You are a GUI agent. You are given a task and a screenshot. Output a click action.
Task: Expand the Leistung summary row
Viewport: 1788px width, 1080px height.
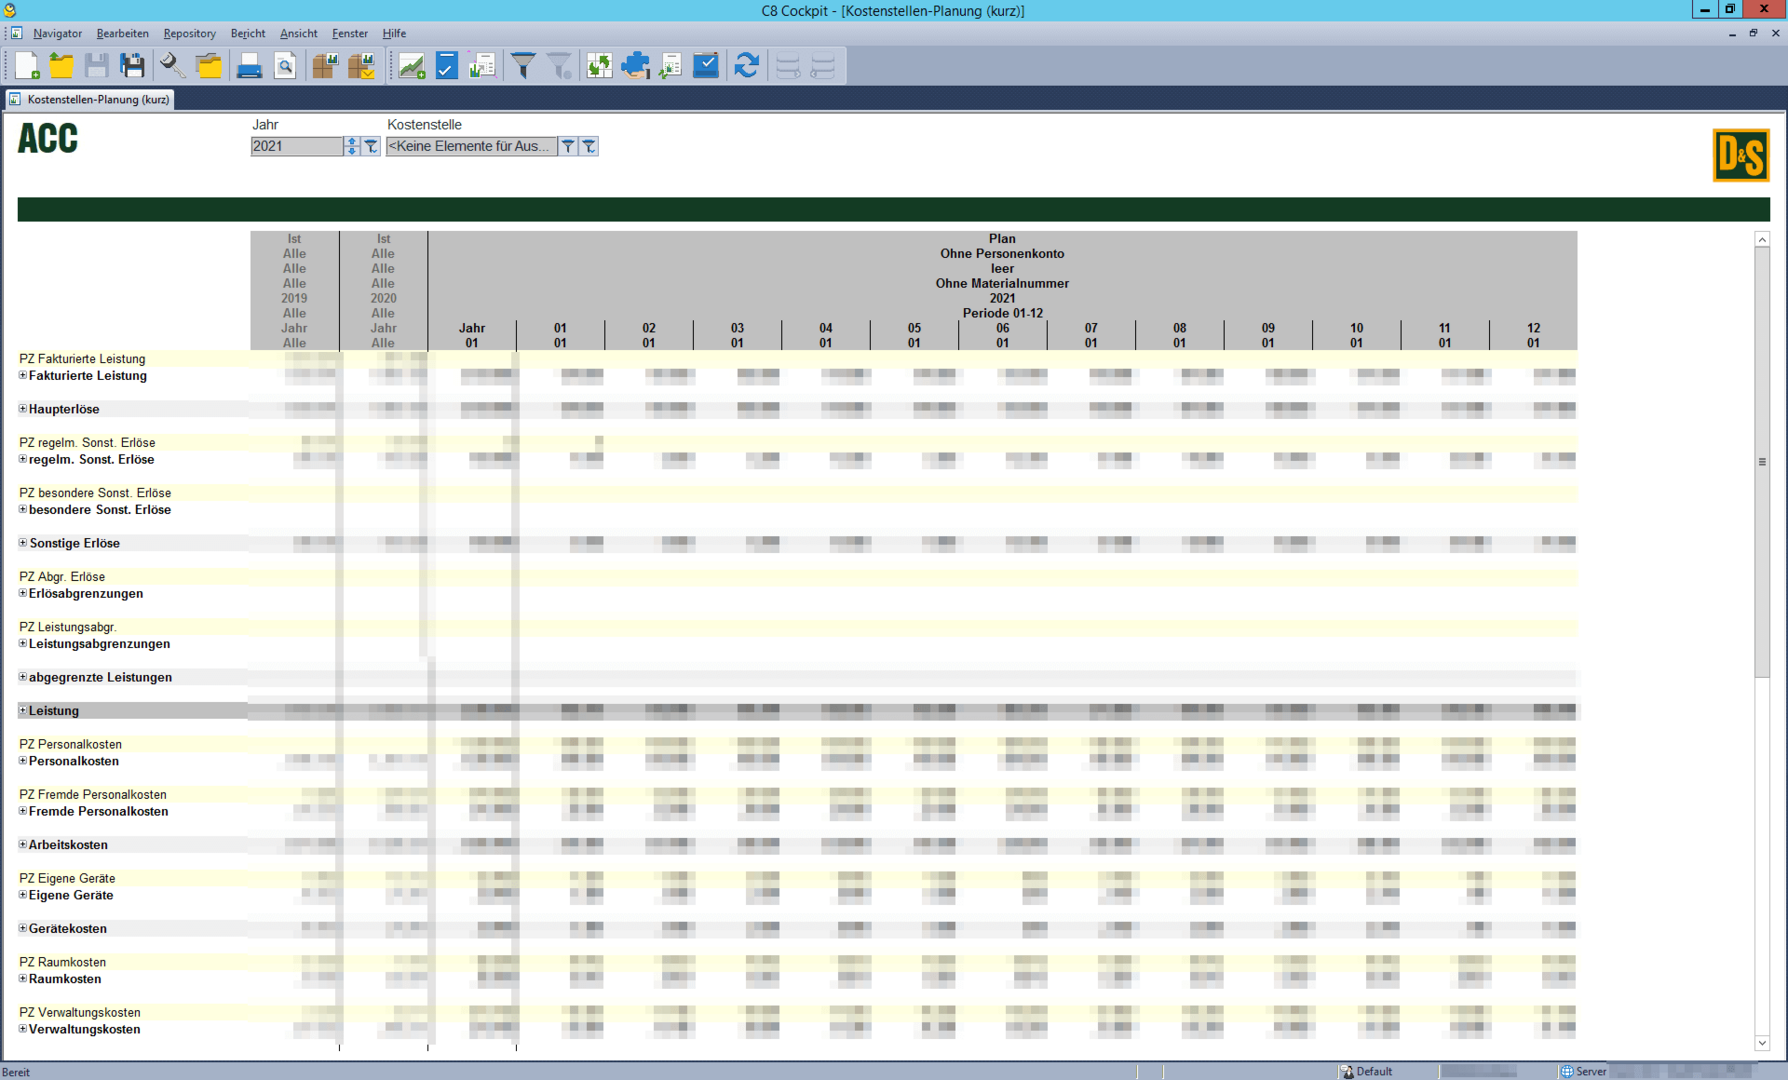tap(23, 711)
